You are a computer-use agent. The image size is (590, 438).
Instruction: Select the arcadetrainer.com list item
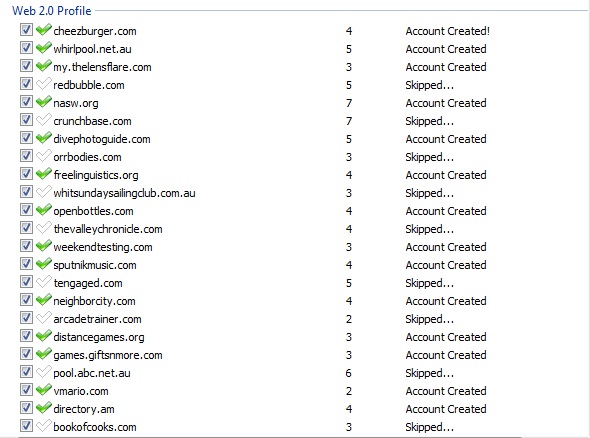tap(97, 319)
